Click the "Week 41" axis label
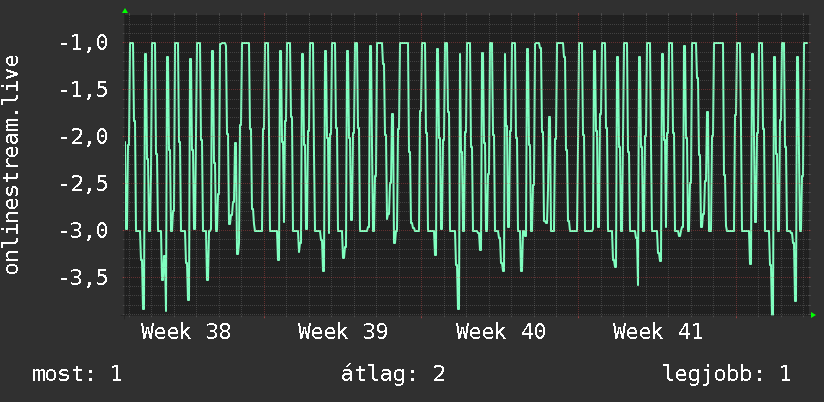Image resolution: width=824 pixels, height=402 pixels. pyautogui.click(x=658, y=332)
